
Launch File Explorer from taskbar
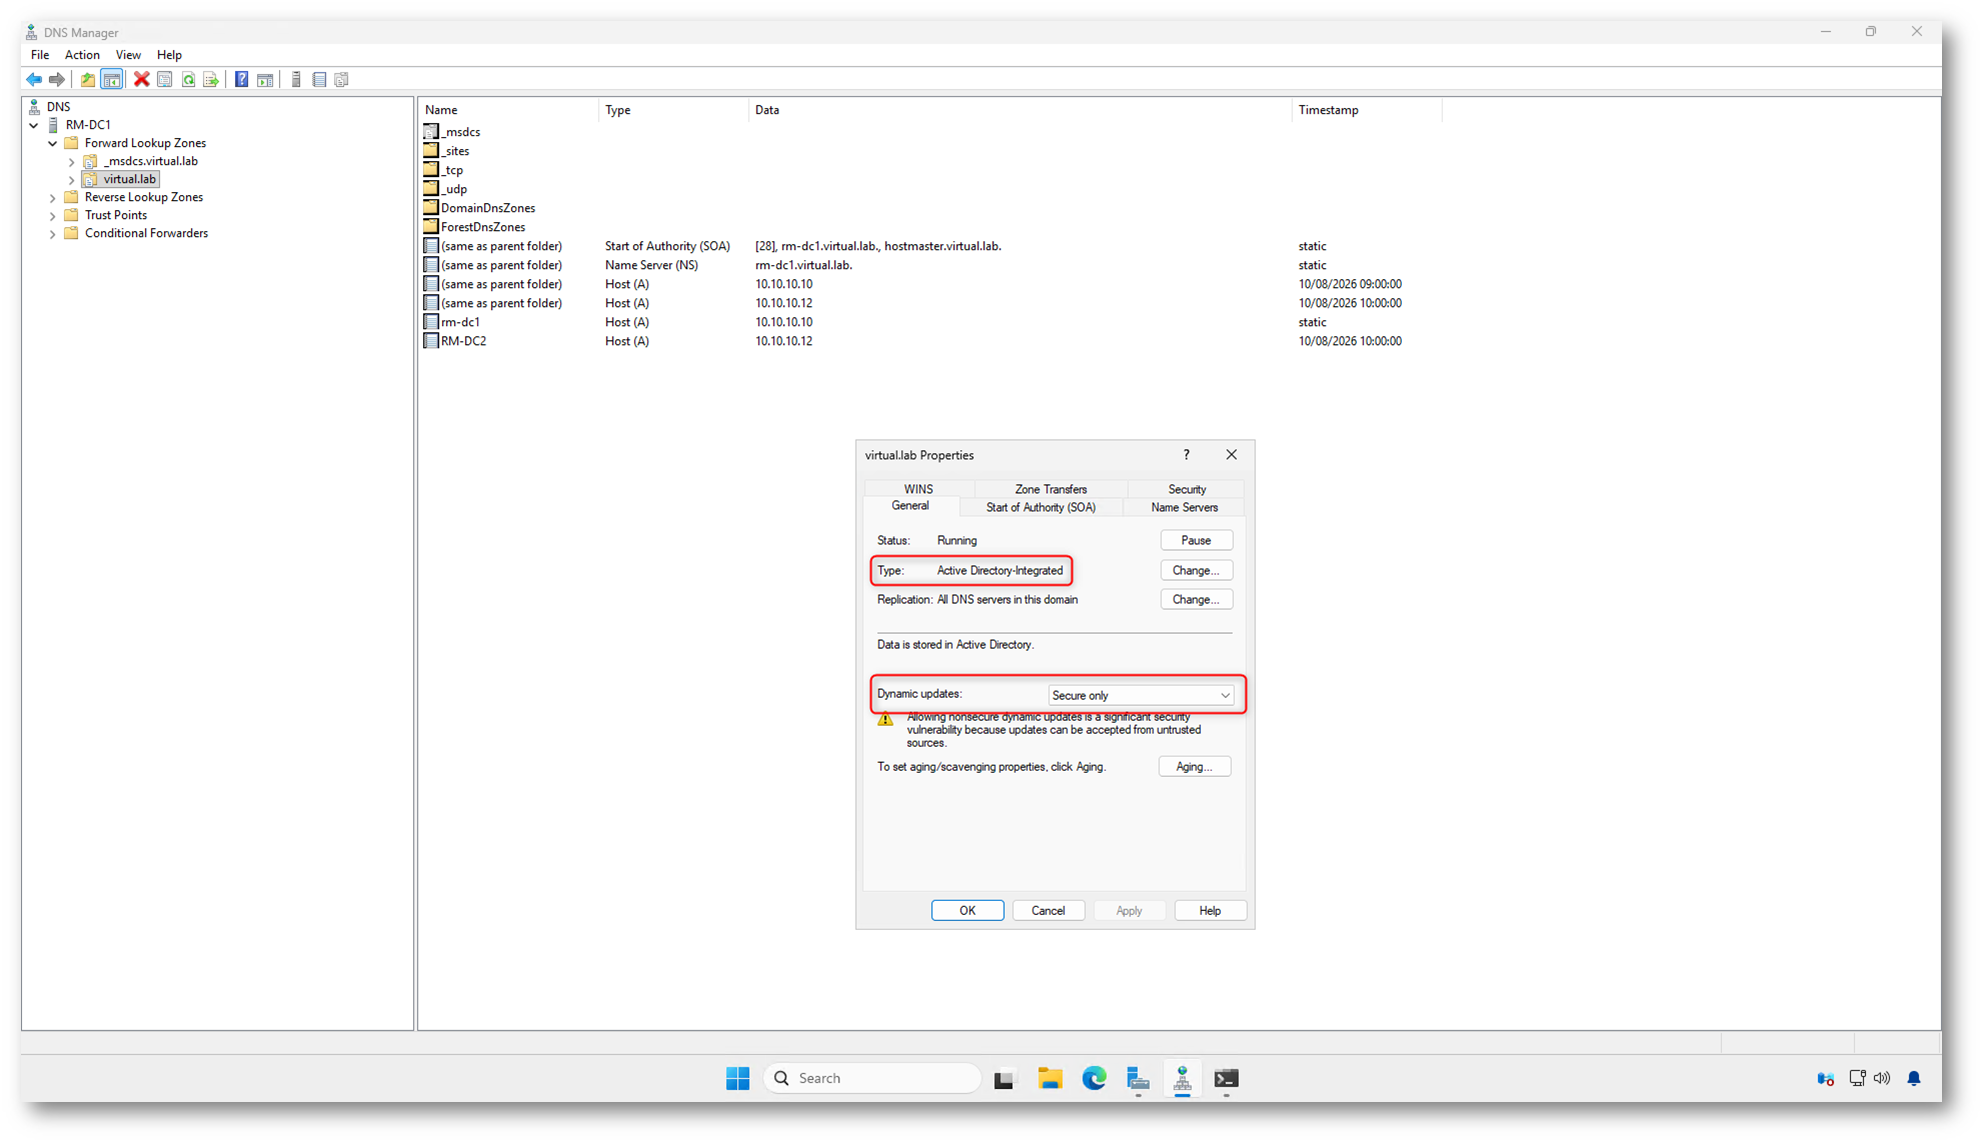point(1049,1078)
